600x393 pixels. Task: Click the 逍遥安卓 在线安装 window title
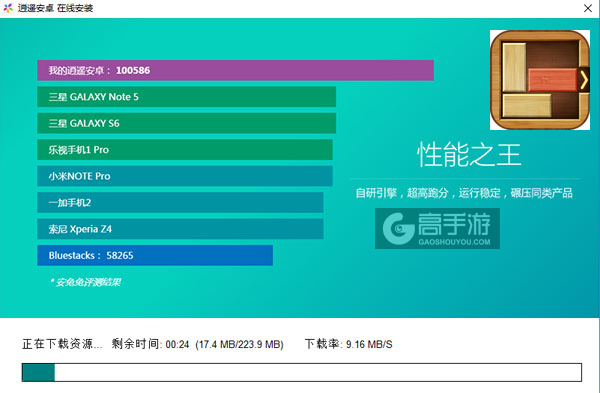pyautogui.click(x=55, y=8)
